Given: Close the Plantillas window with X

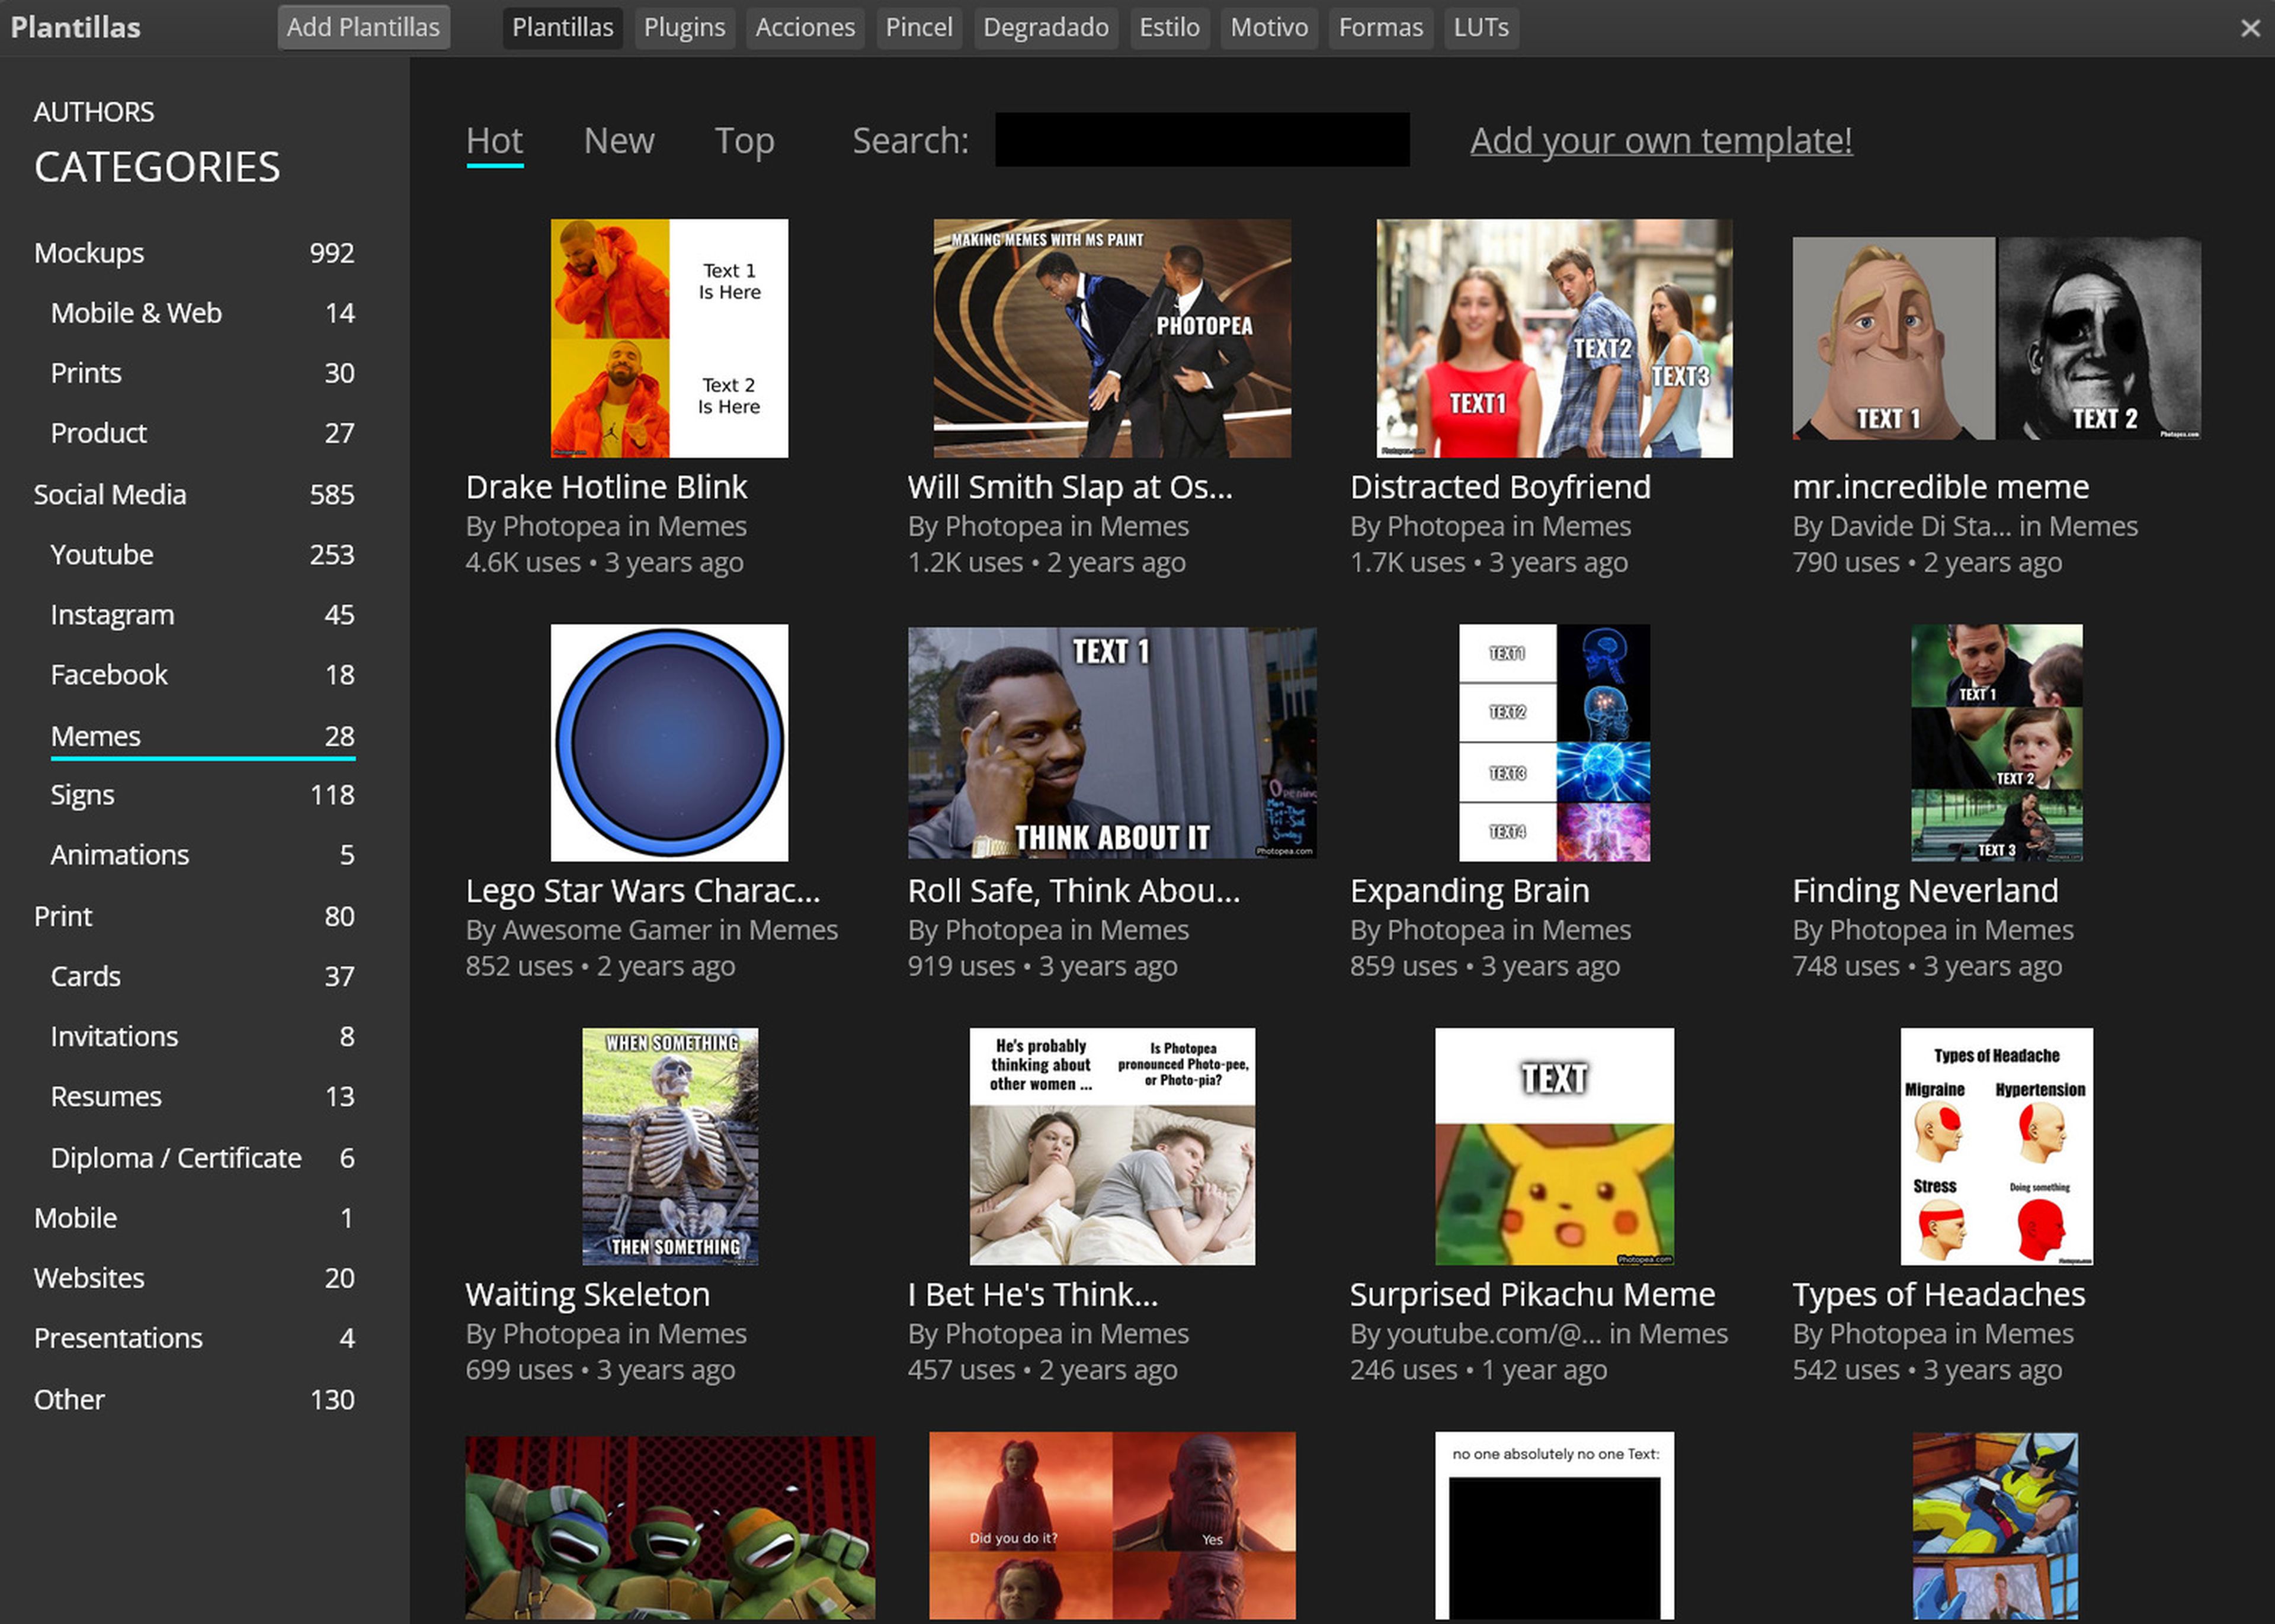Looking at the screenshot, I should click(x=2250, y=28).
